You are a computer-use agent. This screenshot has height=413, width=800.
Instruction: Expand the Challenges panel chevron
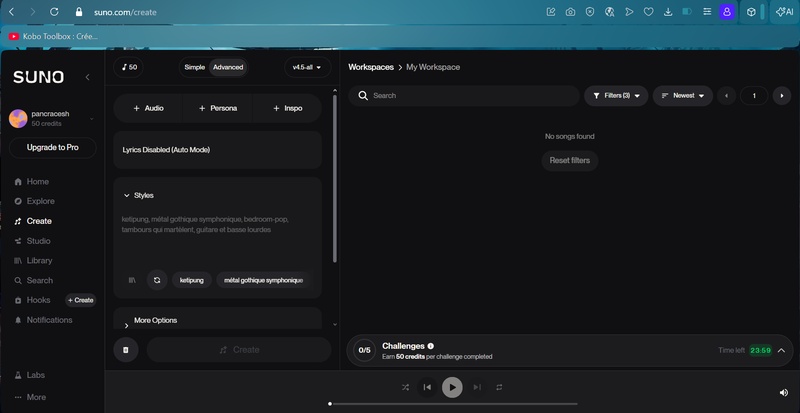(x=781, y=350)
